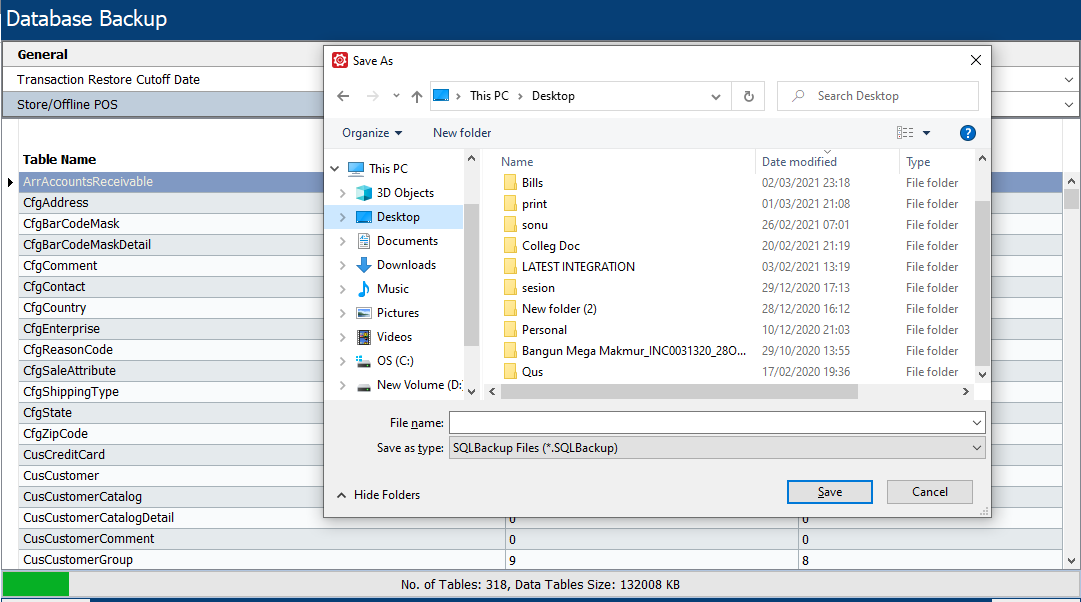
Task: Select the Music folder in navigation pane
Action: click(x=392, y=290)
